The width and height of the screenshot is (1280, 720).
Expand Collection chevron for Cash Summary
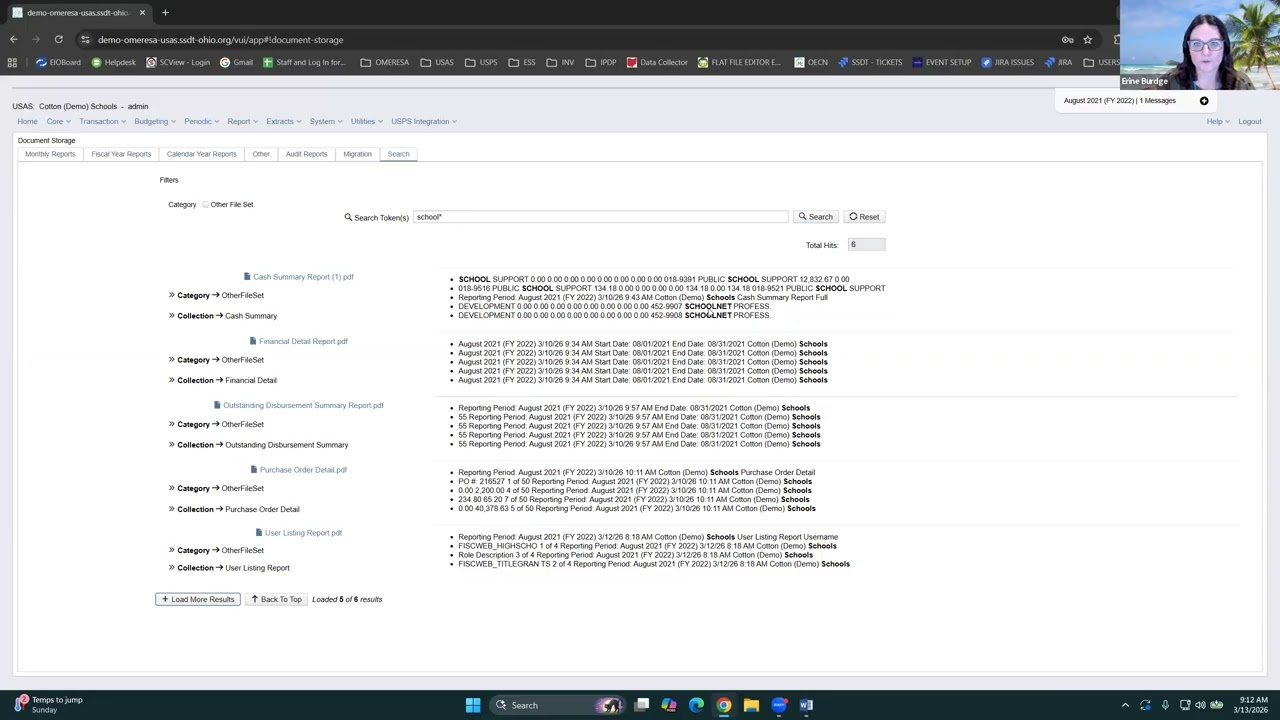pyautogui.click(x=171, y=316)
